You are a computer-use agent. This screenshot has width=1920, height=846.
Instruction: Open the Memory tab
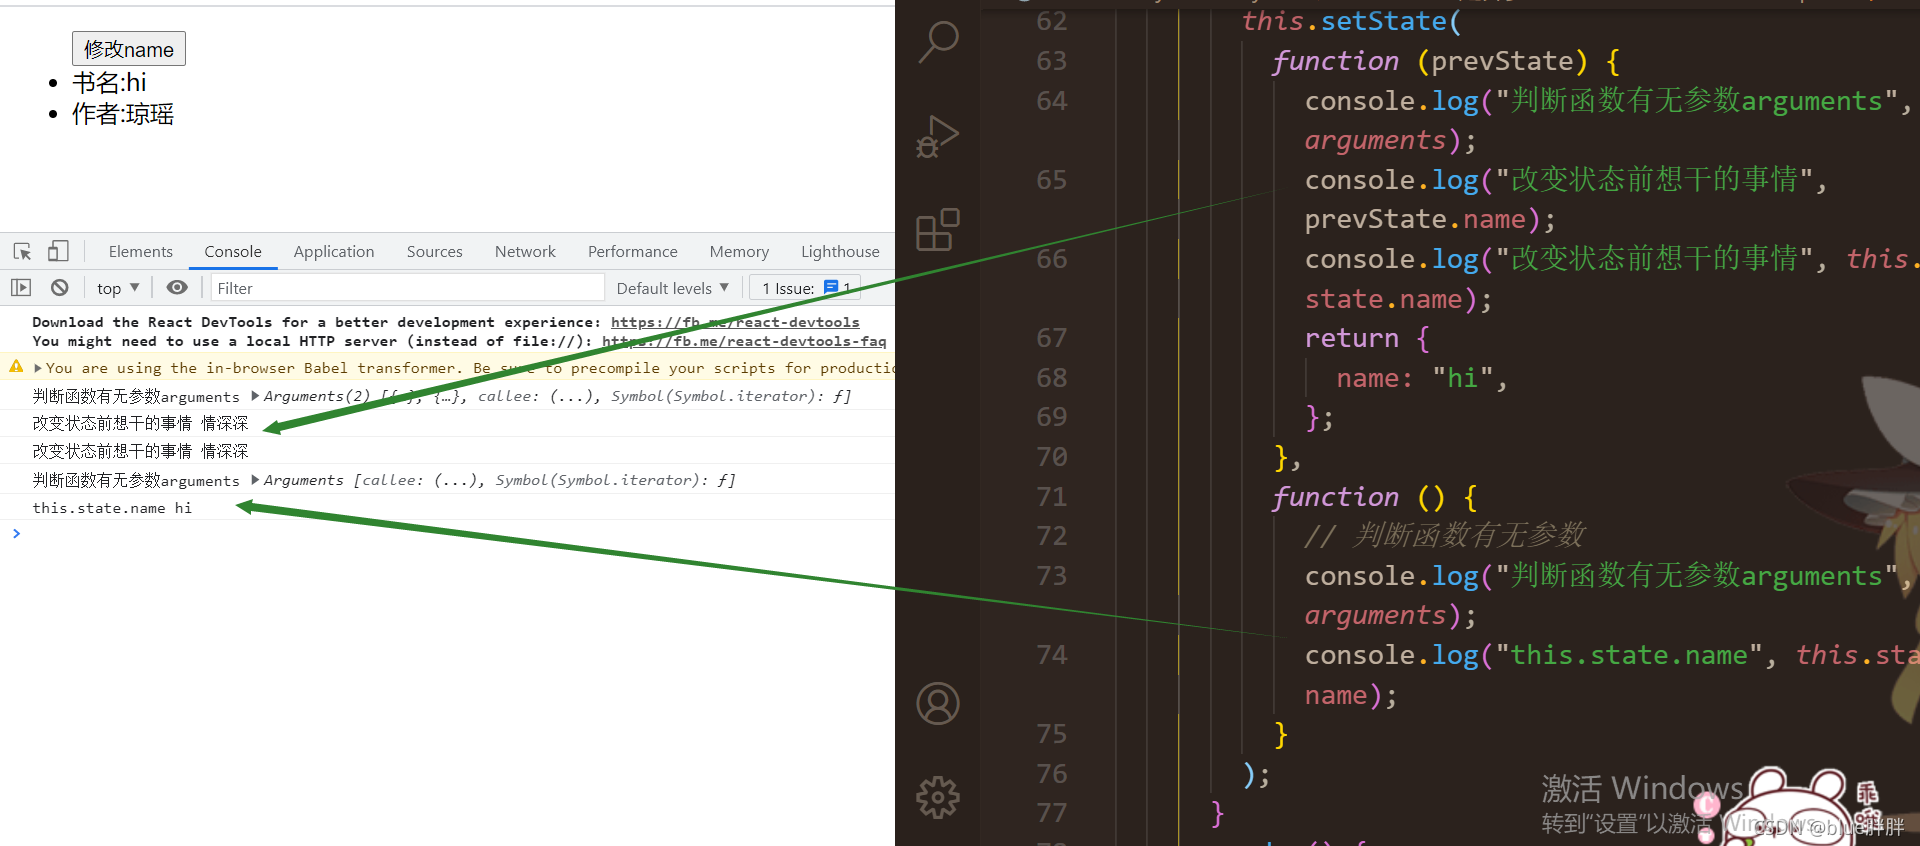[x=739, y=252]
